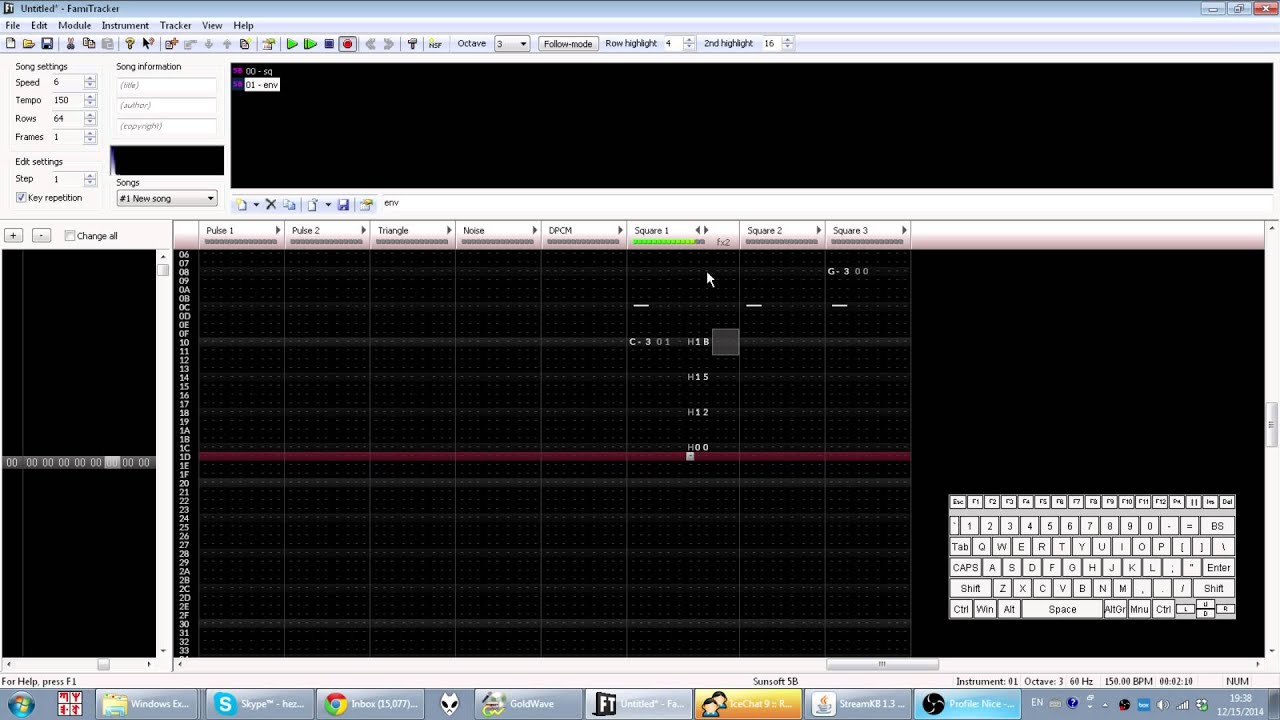
Task: Adjust the Step spinner arrows
Action: click(90, 179)
